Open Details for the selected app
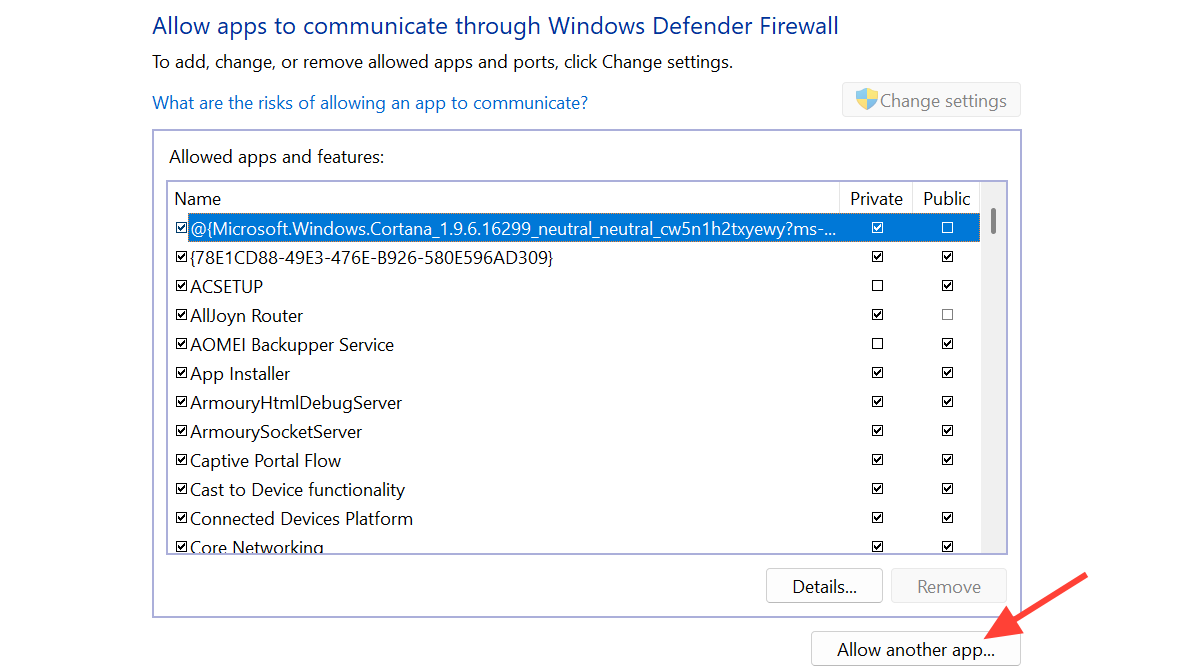 point(824,587)
